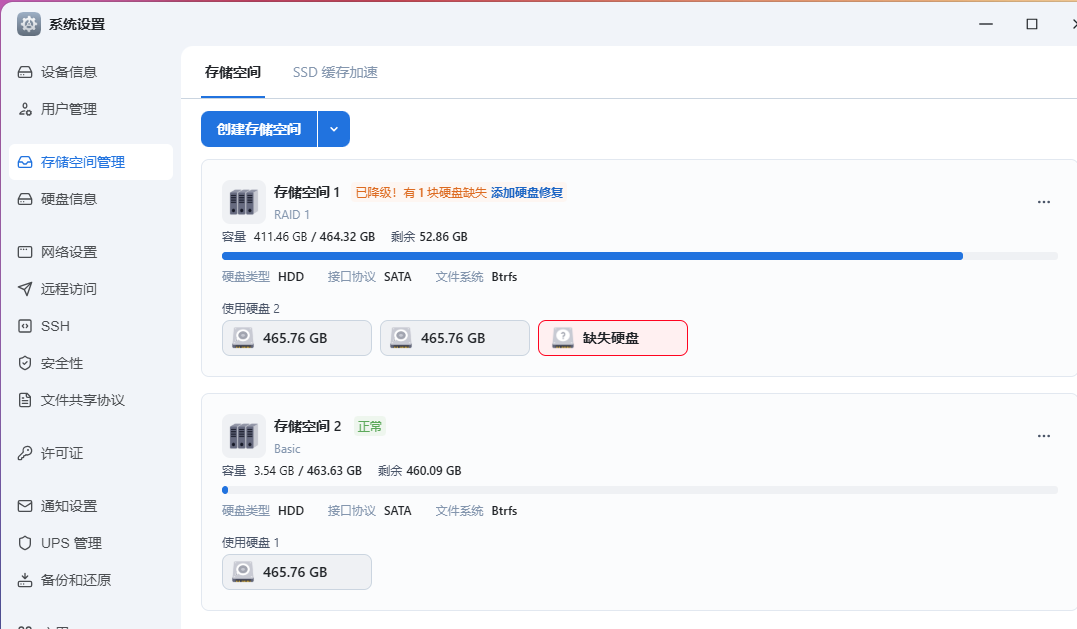
Task: Click the missing disk question-mark icon
Action: point(563,338)
